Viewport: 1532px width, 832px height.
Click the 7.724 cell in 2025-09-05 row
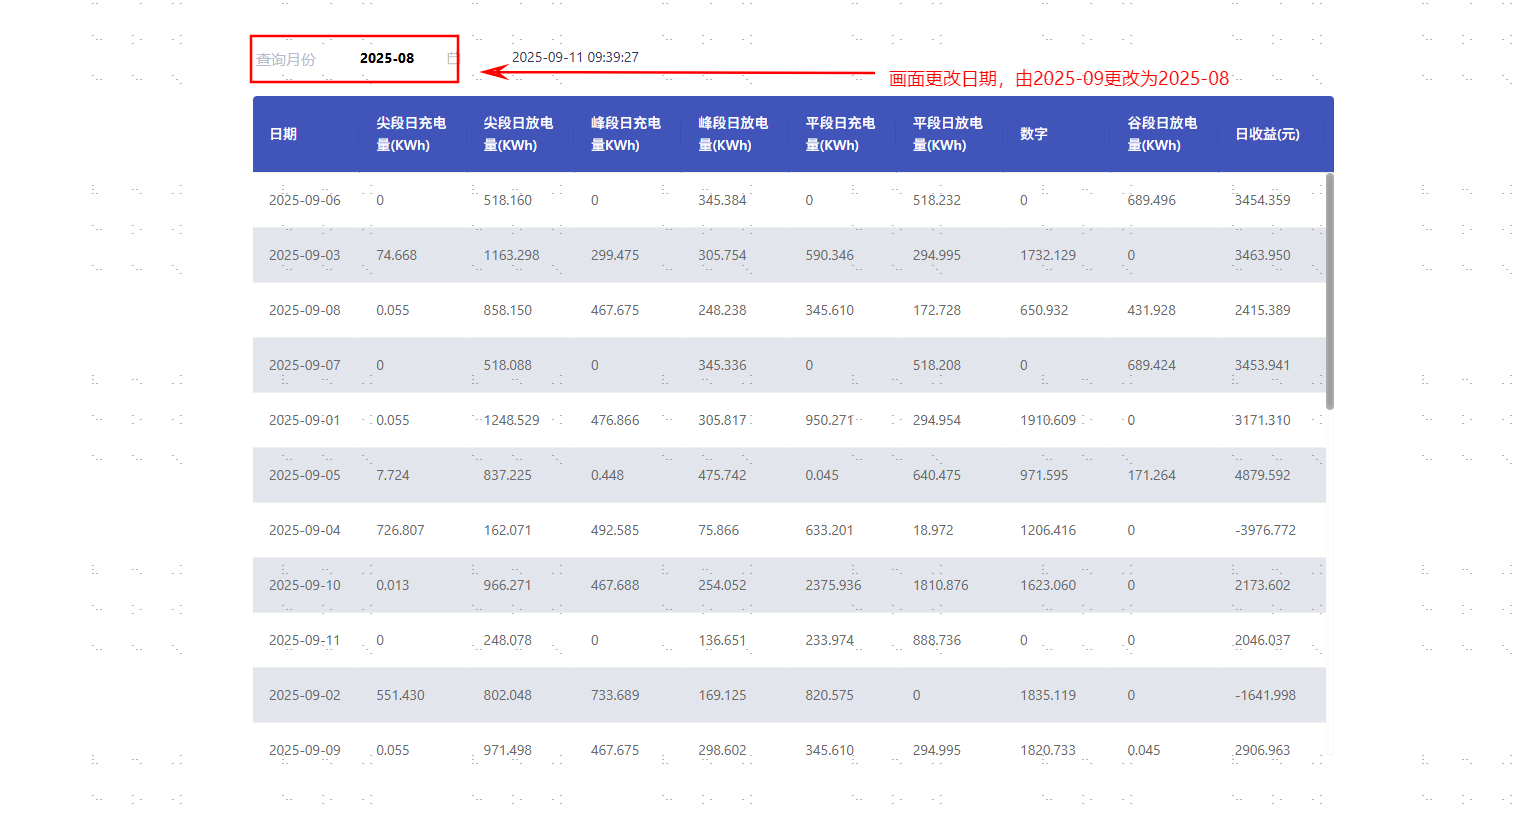(x=393, y=475)
